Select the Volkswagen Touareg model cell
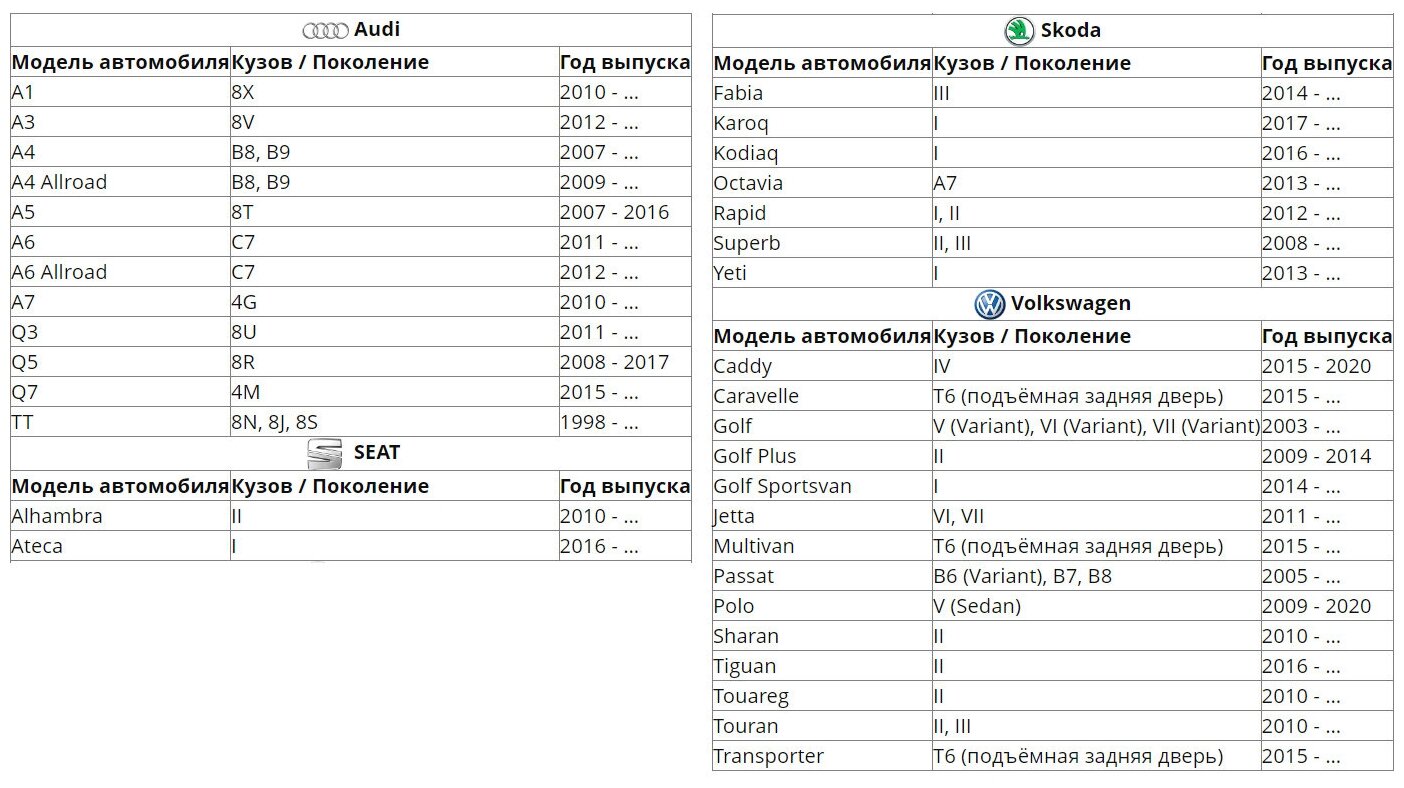The image size is (1404, 788). [822, 696]
